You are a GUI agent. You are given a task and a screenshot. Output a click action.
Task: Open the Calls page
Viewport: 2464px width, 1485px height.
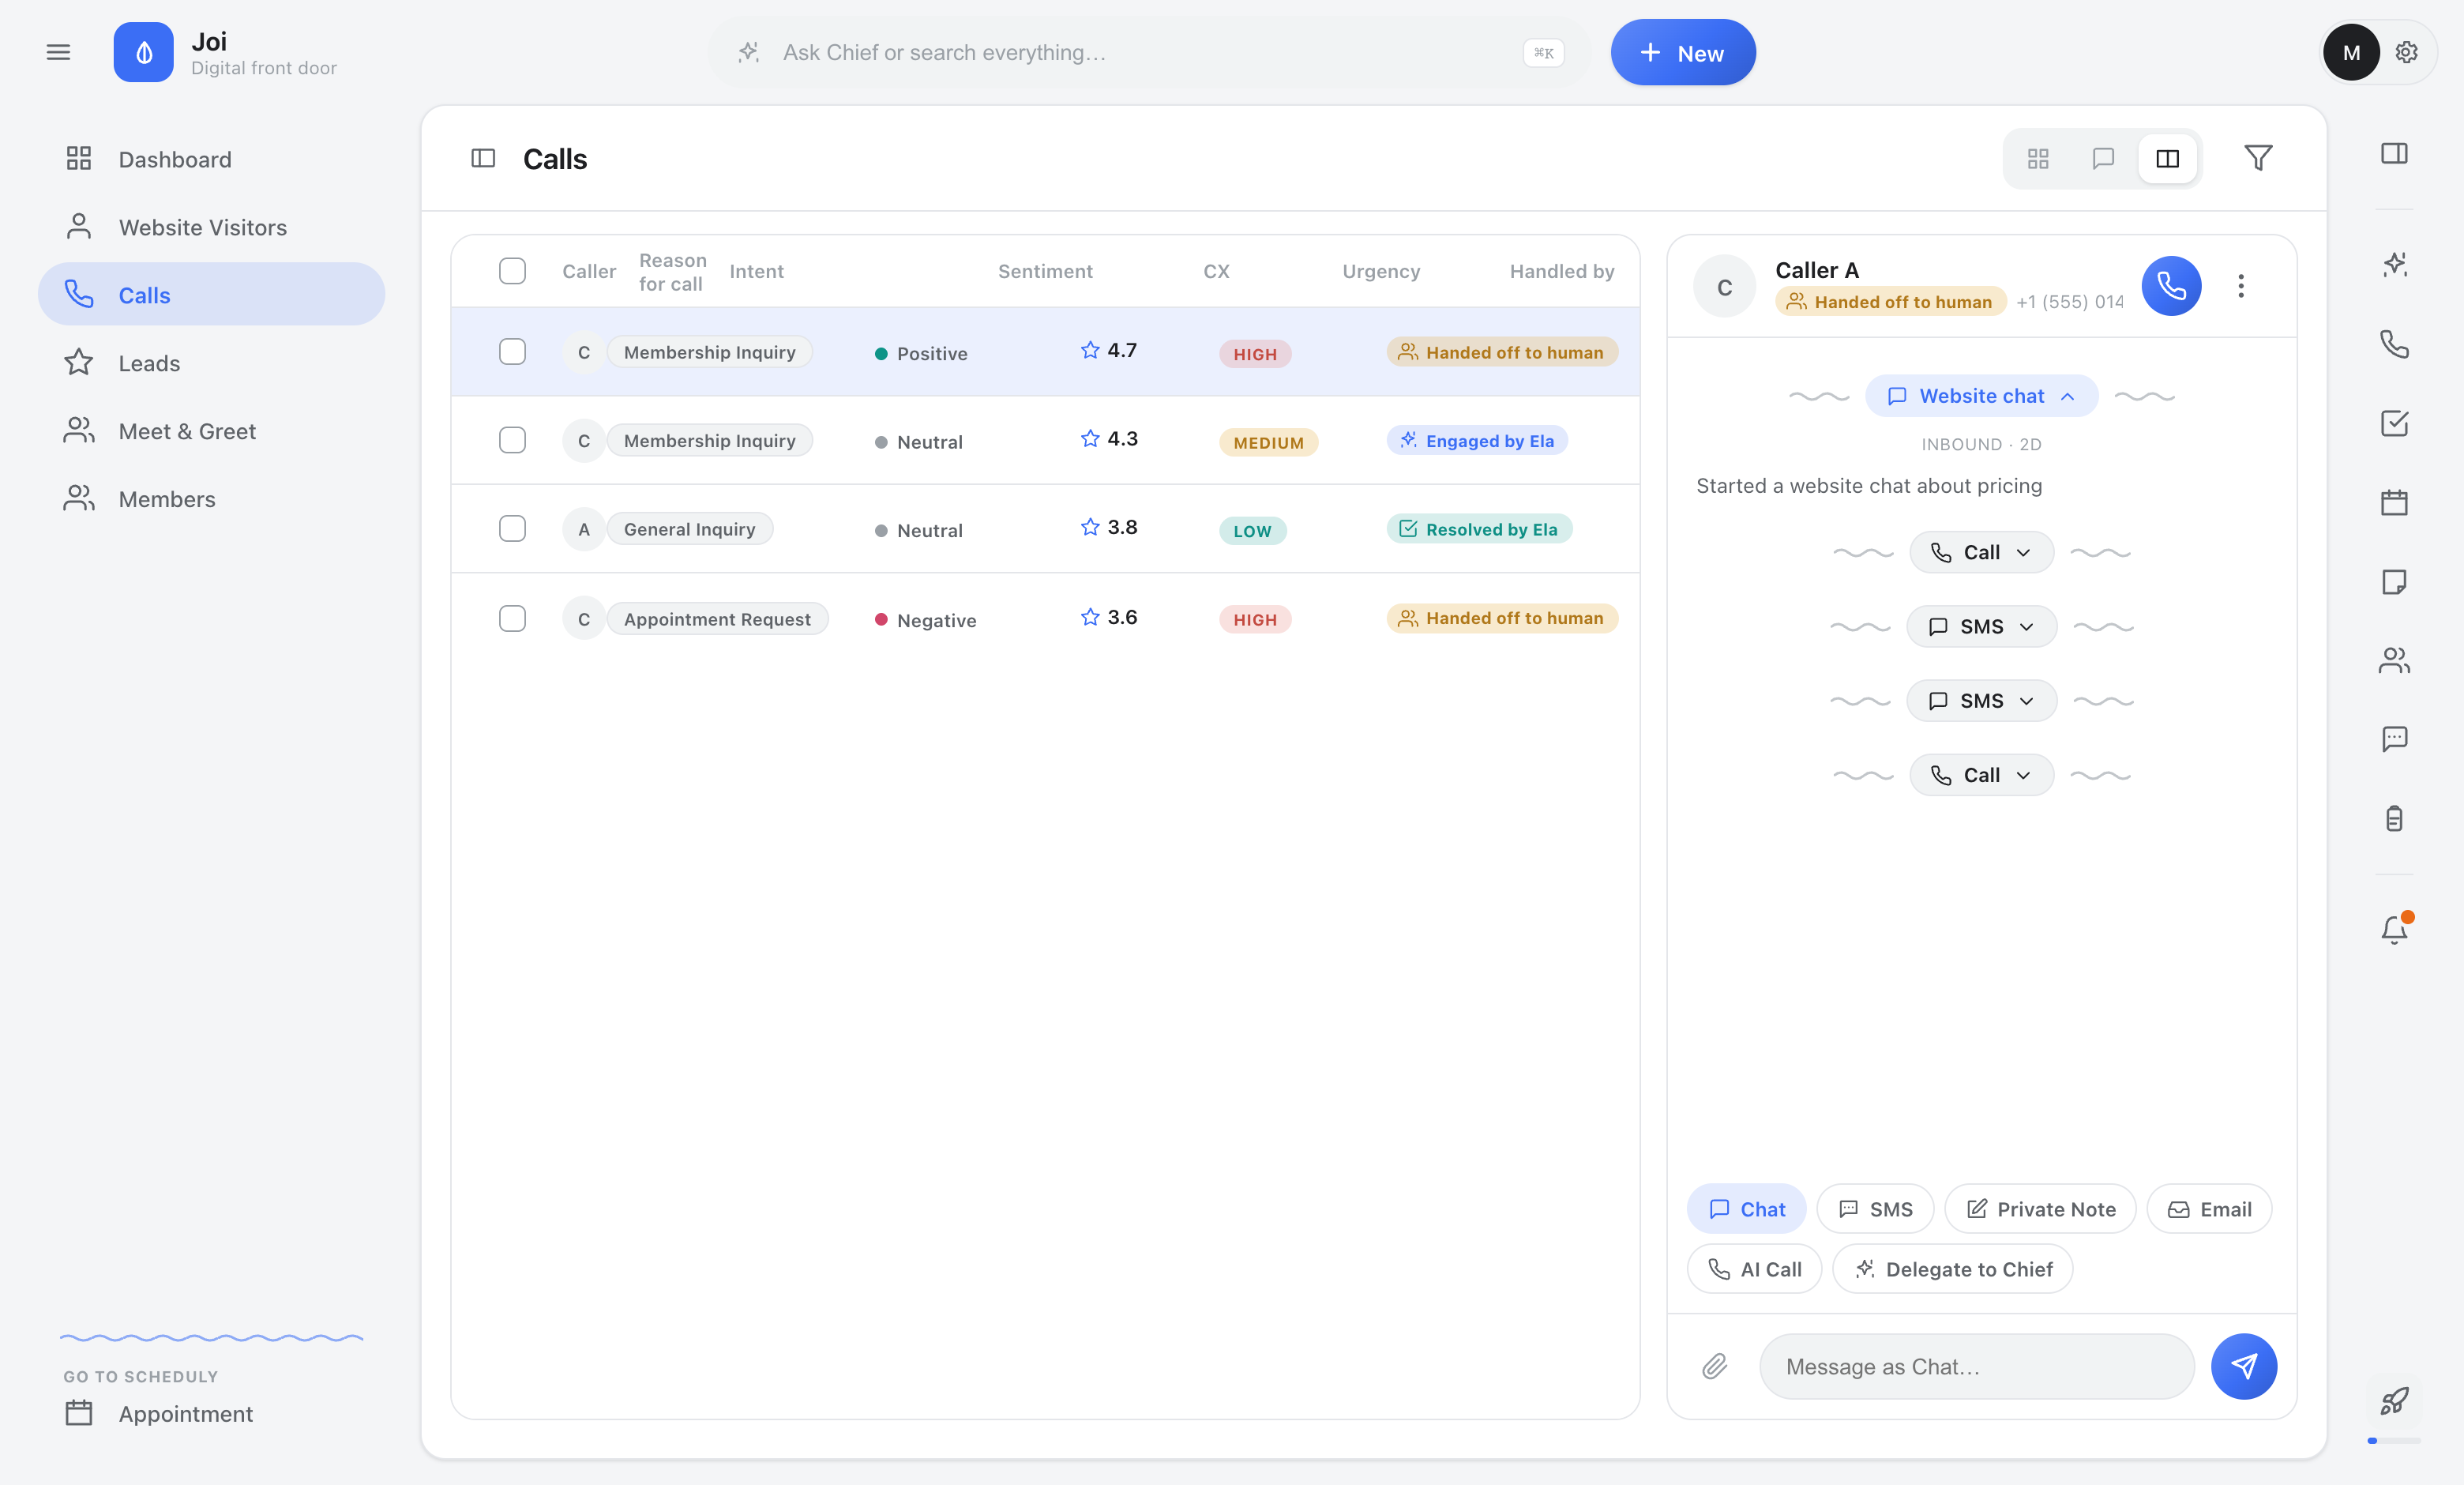[211, 294]
